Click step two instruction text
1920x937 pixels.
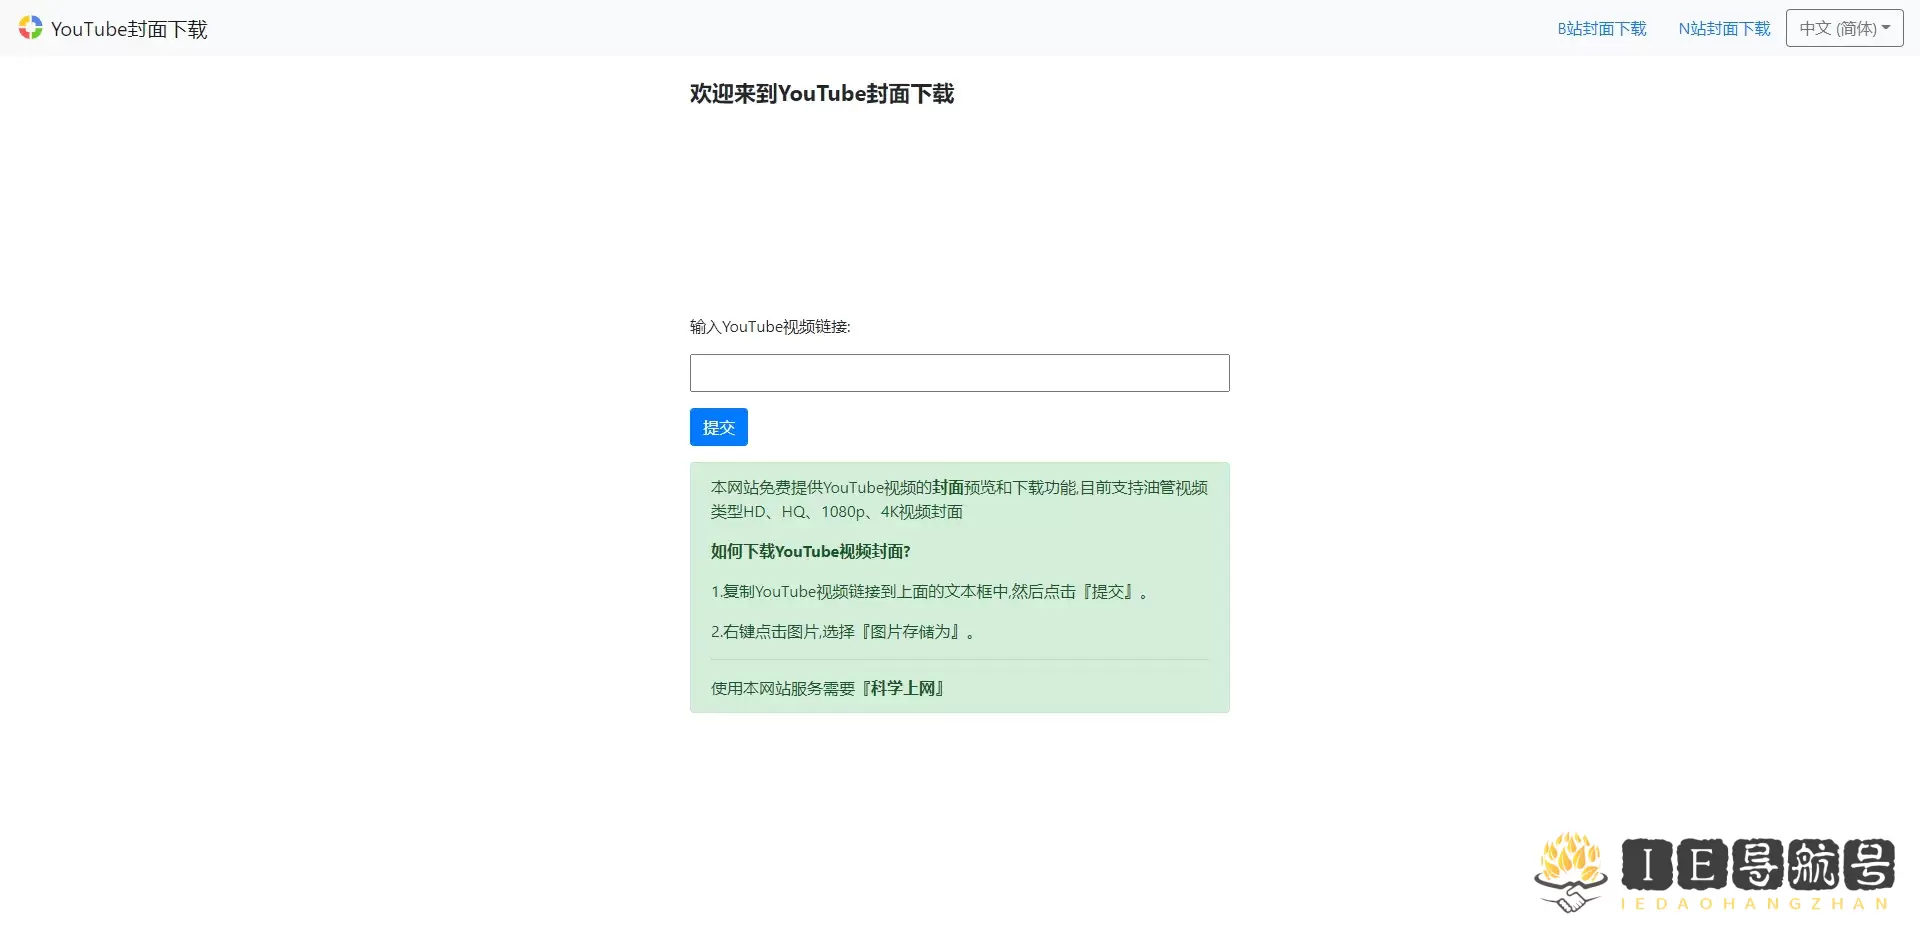(843, 631)
